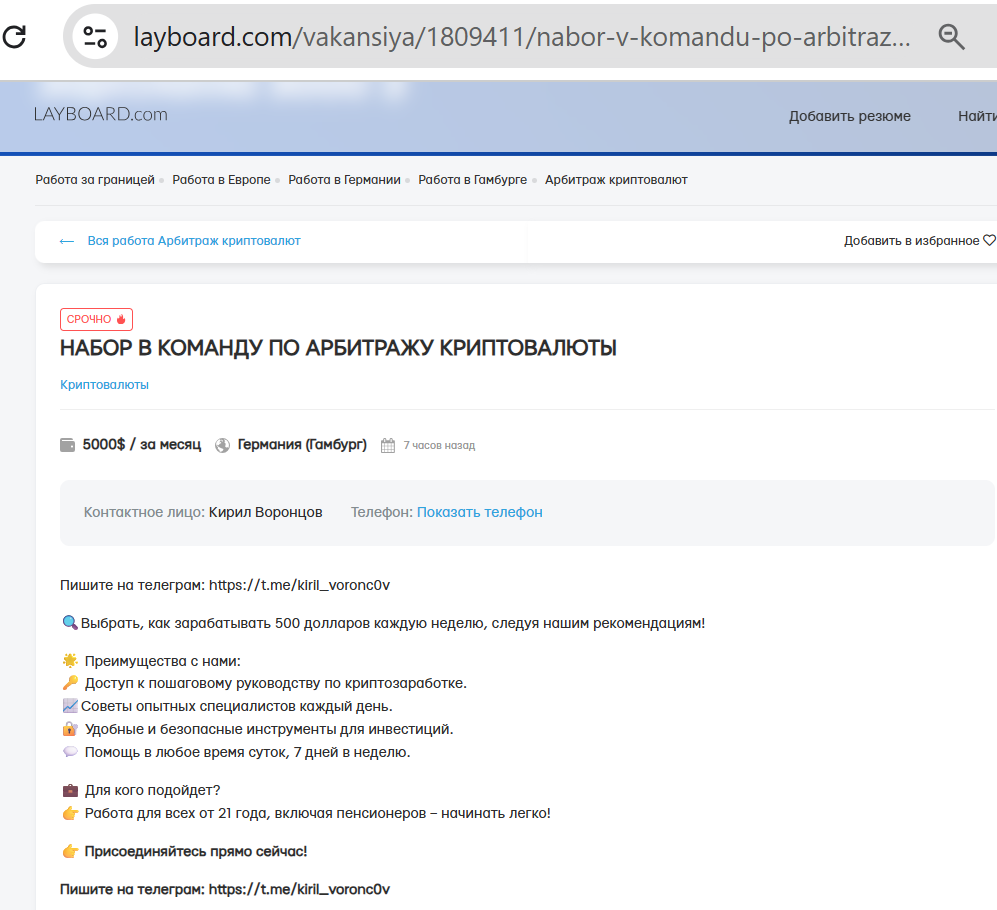Click the heart icon to favorite
Screen dimensions: 997x910
pos(989,241)
